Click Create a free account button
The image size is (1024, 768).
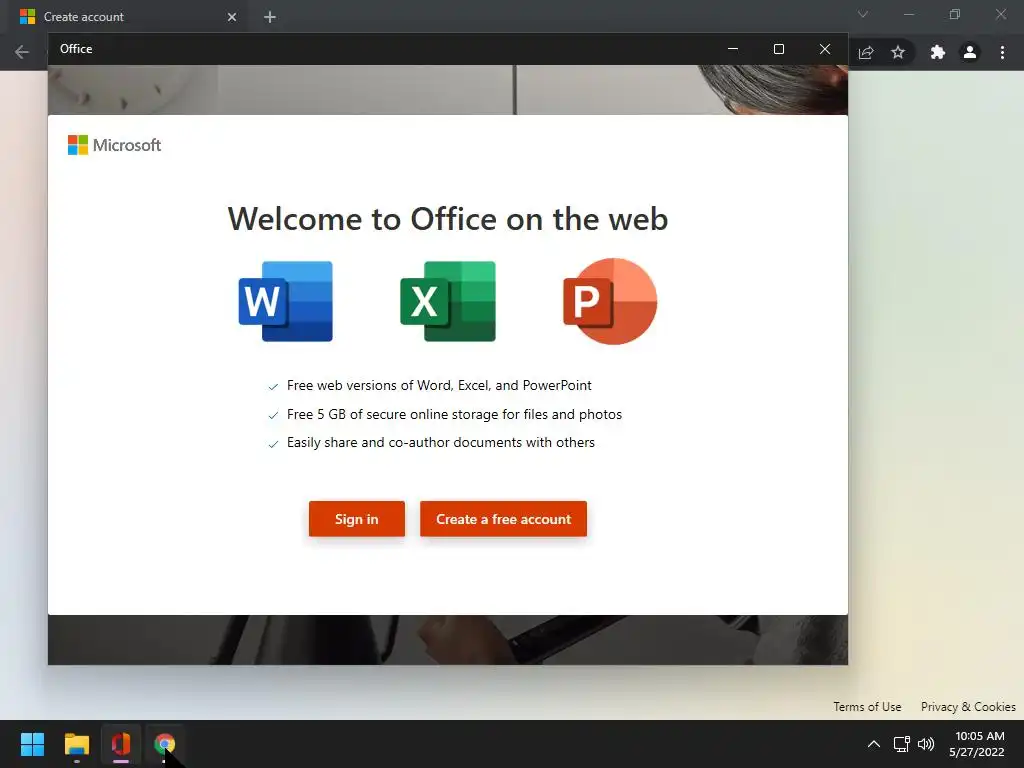tap(504, 519)
